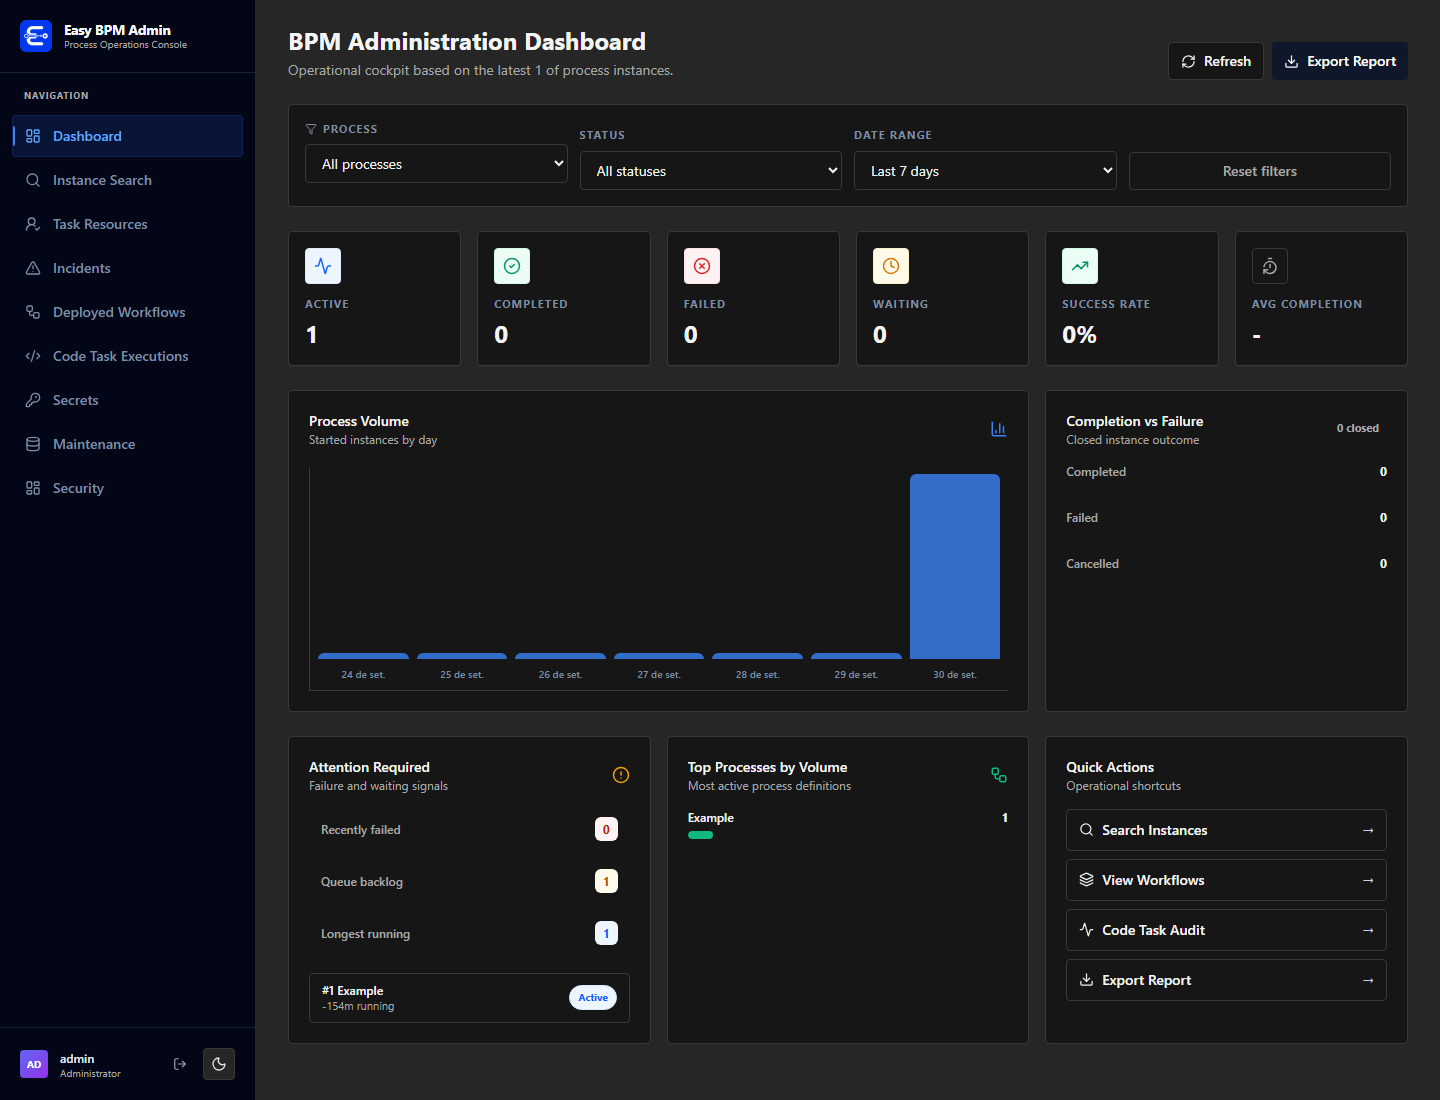1440x1100 pixels.
Task: Click the Queue backlog count badge
Action: (x=606, y=881)
